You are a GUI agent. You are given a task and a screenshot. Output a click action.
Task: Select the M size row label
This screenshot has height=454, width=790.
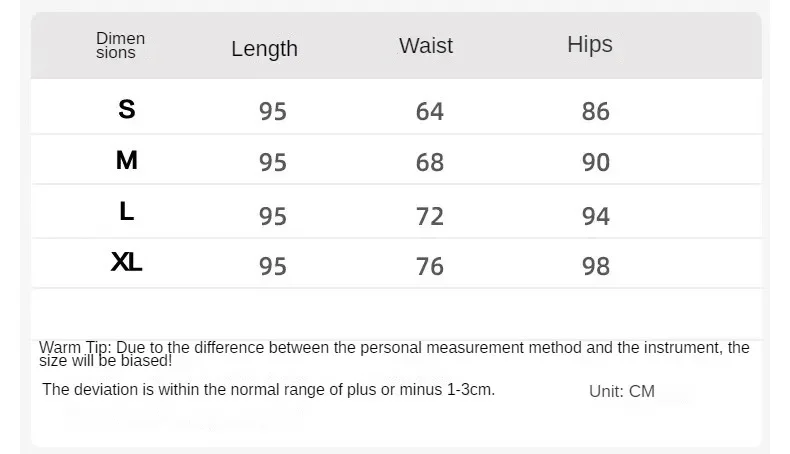coord(126,160)
